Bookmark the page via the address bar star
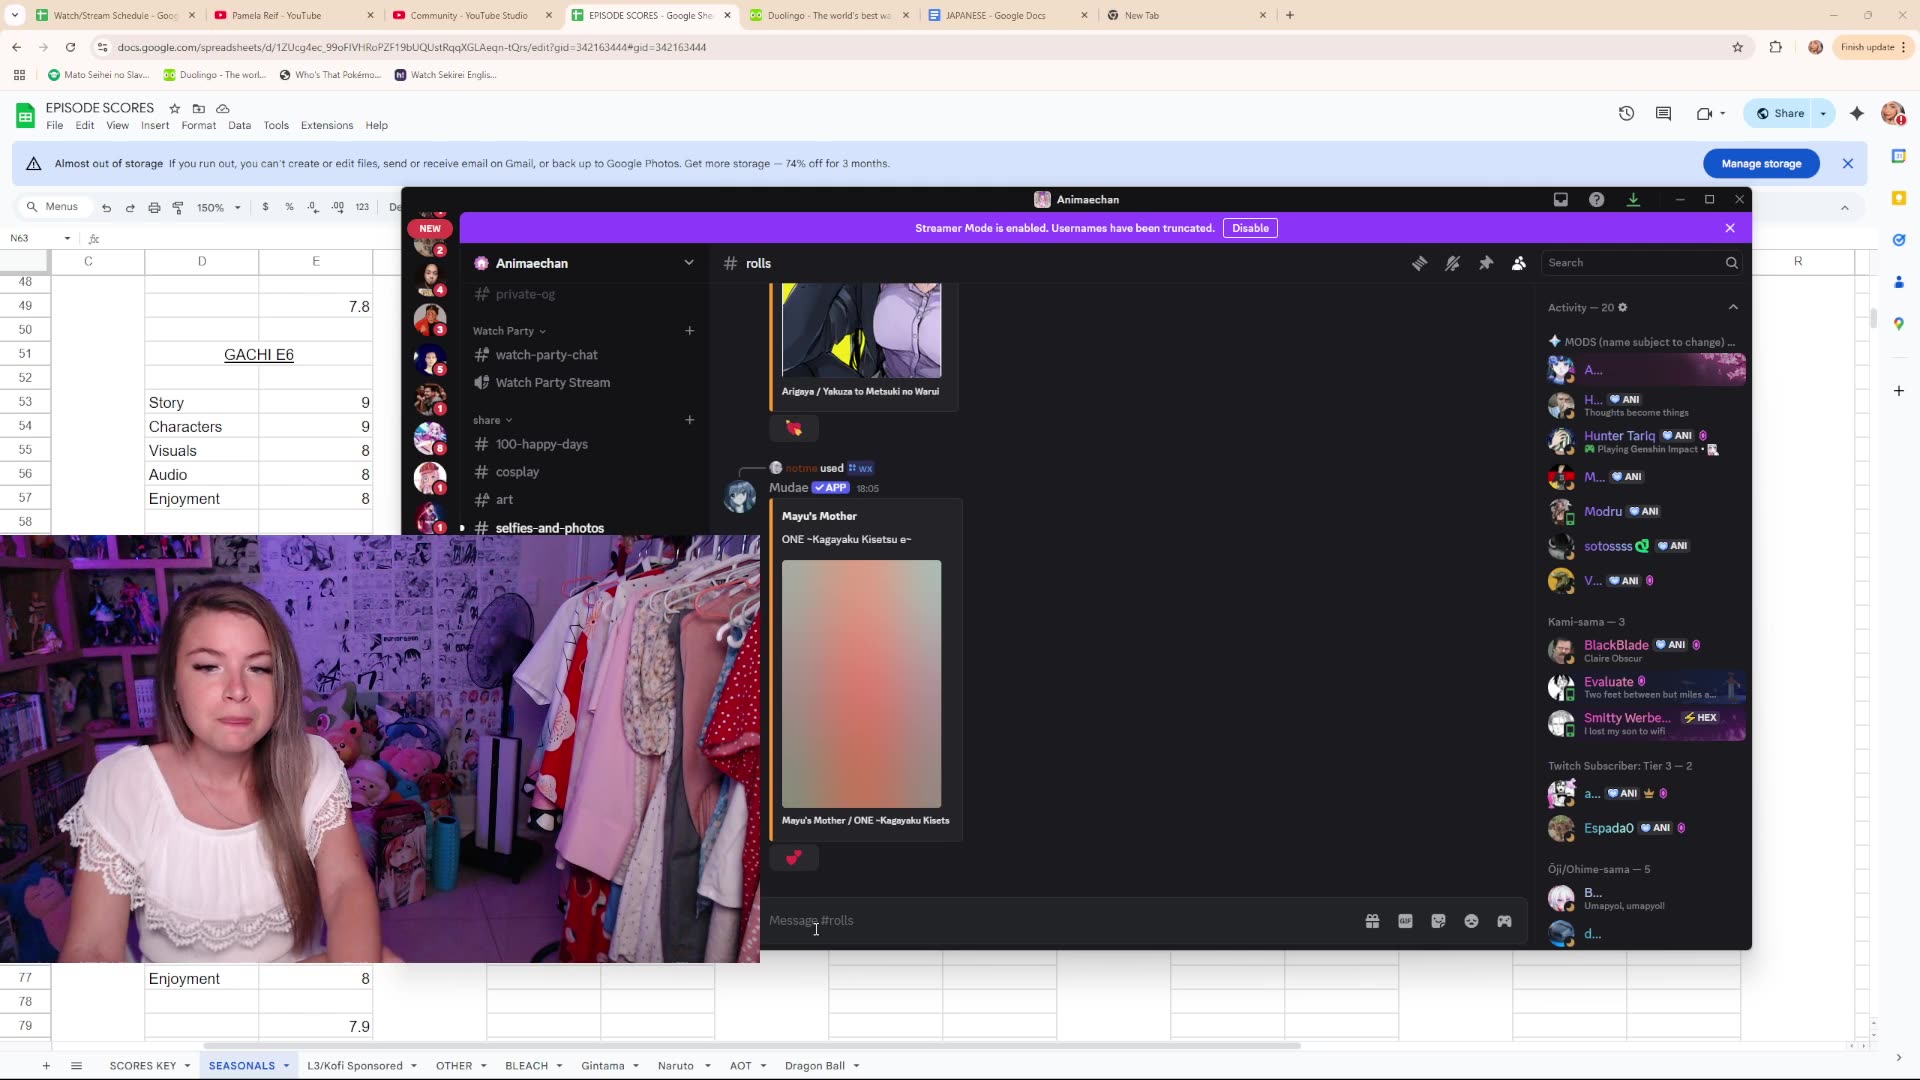This screenshot has width=1920, height=1080. click(x=1738, y=47)
